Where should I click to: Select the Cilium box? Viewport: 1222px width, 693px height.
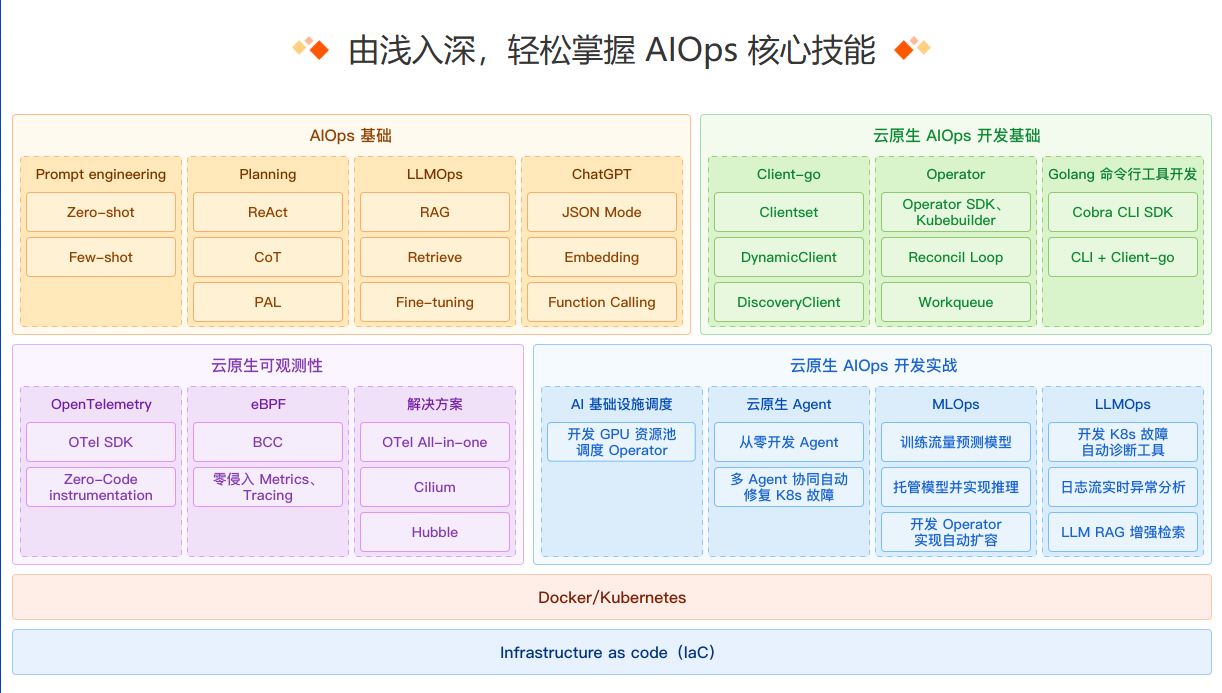coord(435,487)
